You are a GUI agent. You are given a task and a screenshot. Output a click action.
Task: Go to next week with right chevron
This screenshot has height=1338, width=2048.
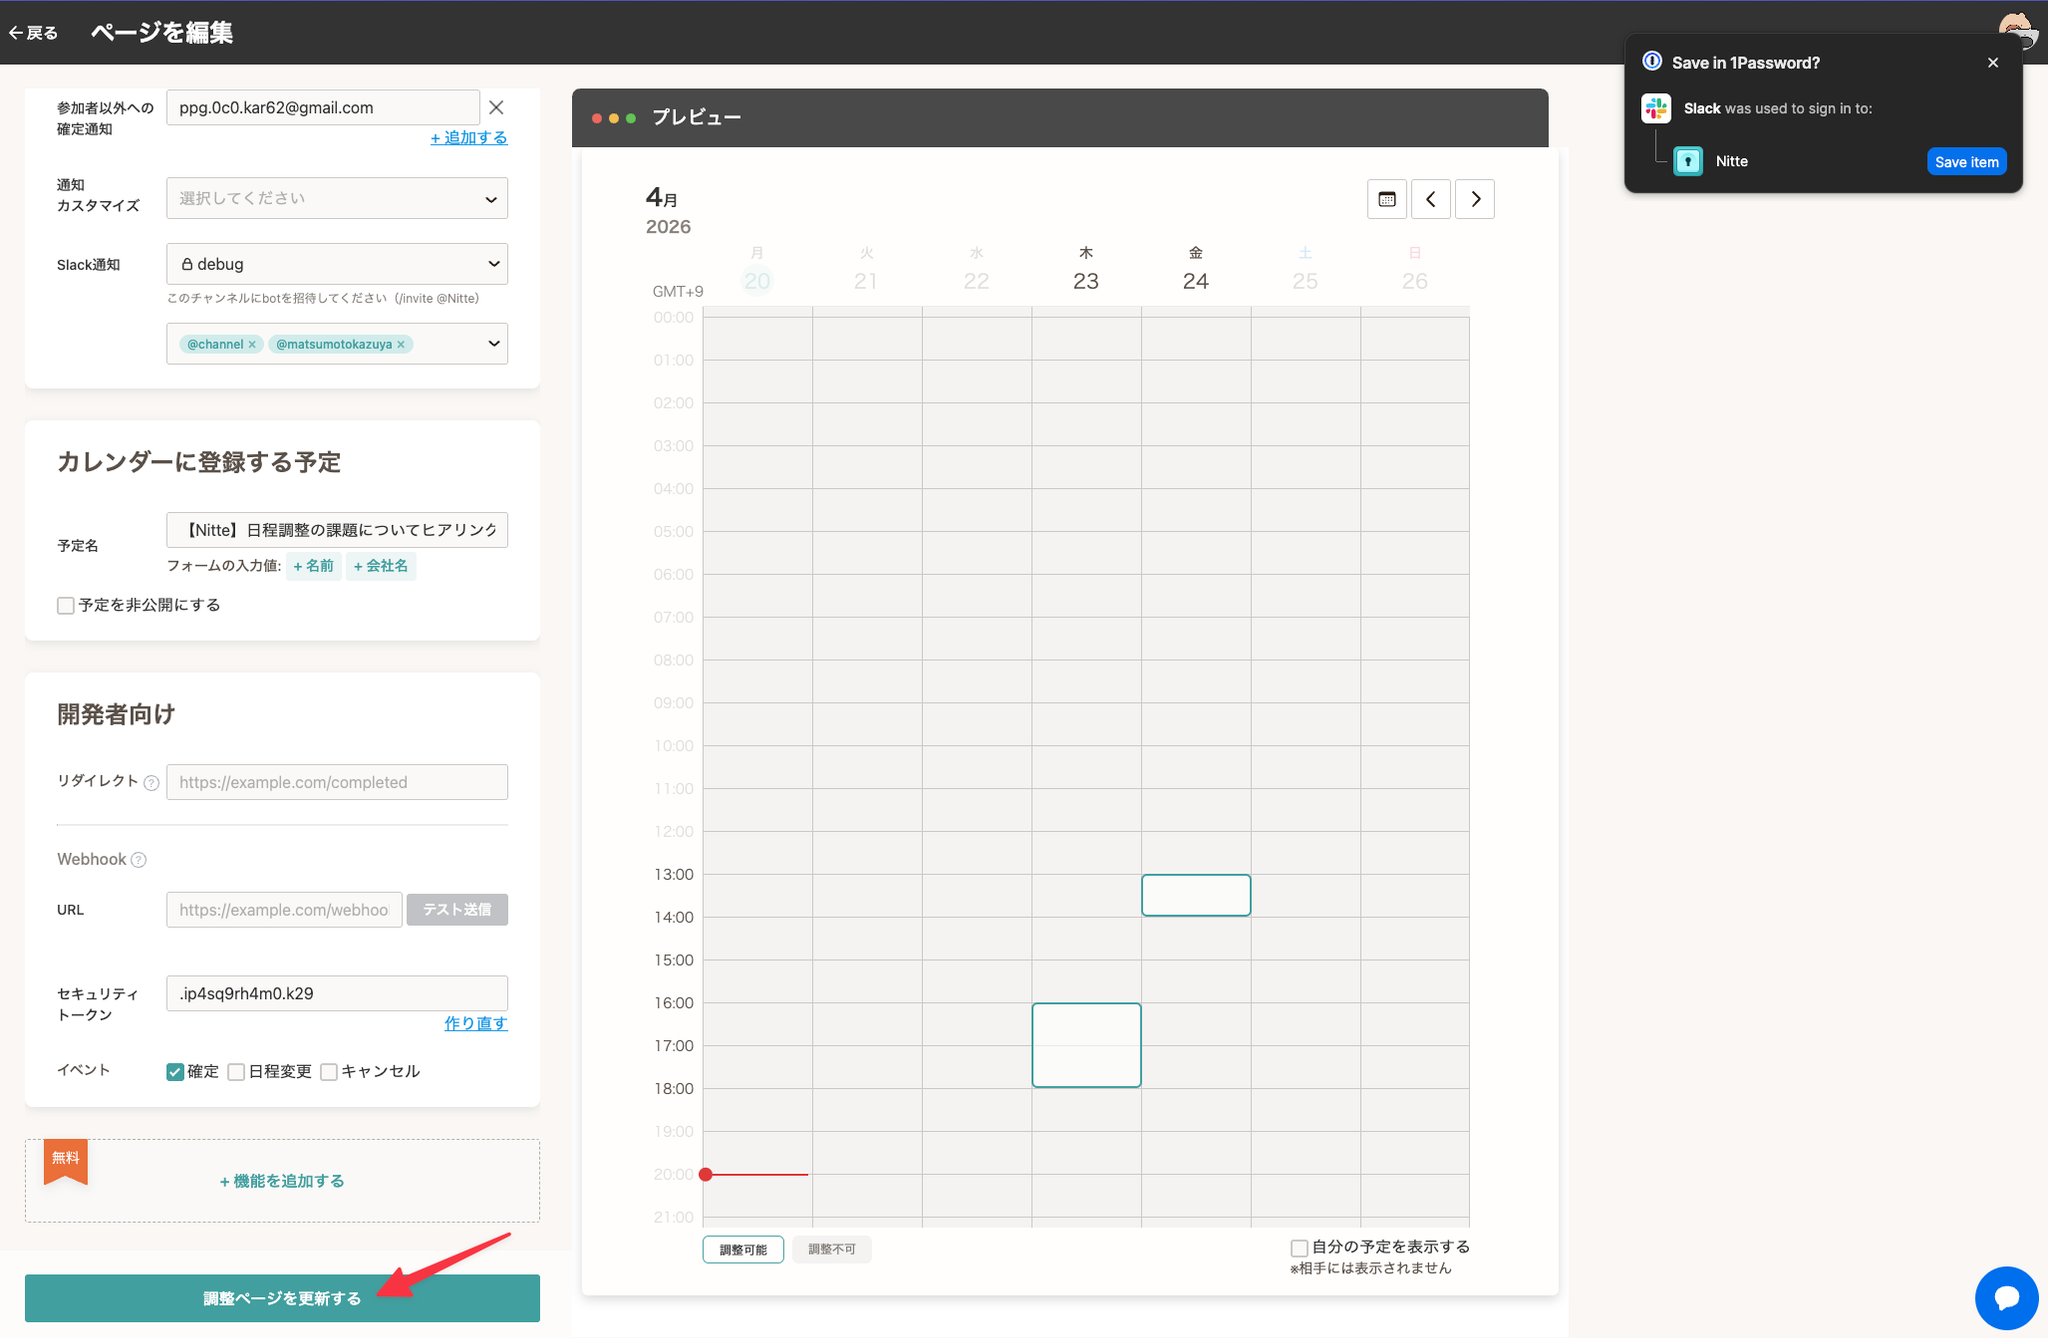[1475, 199]
